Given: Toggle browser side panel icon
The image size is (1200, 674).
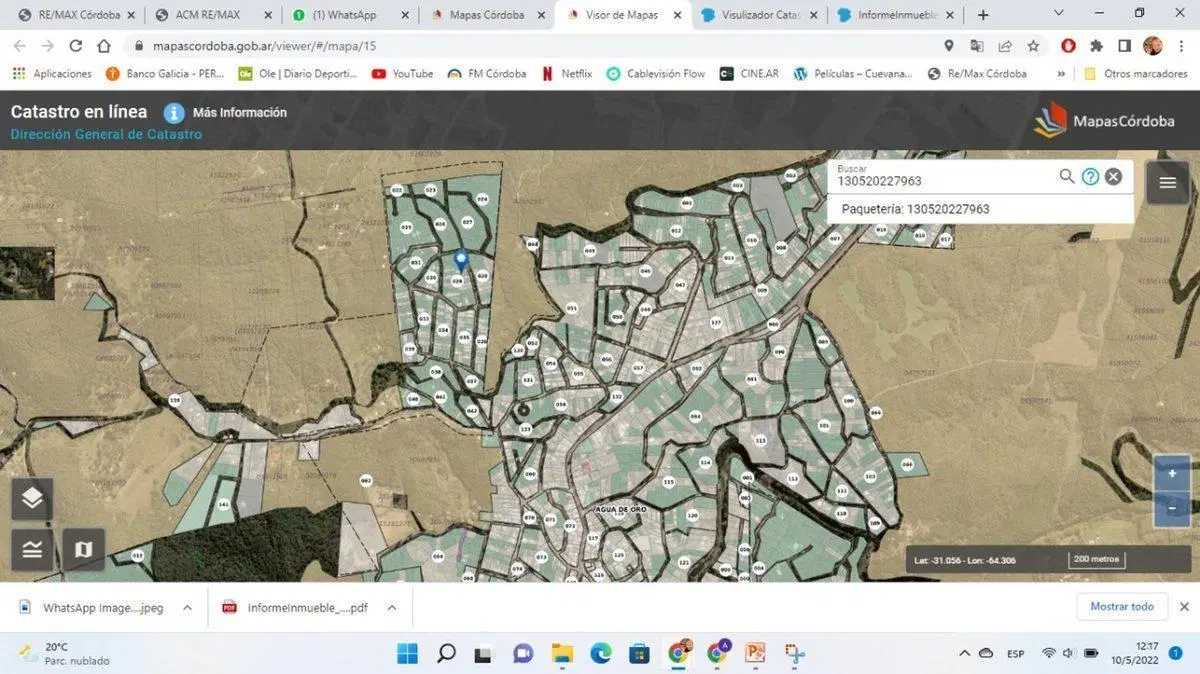Looking at the screenshot, I should (x=1125, y=46).
